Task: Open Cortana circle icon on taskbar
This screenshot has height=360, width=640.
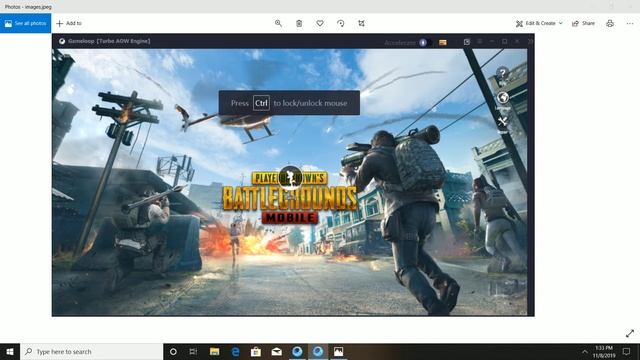Action: [173, 351]
